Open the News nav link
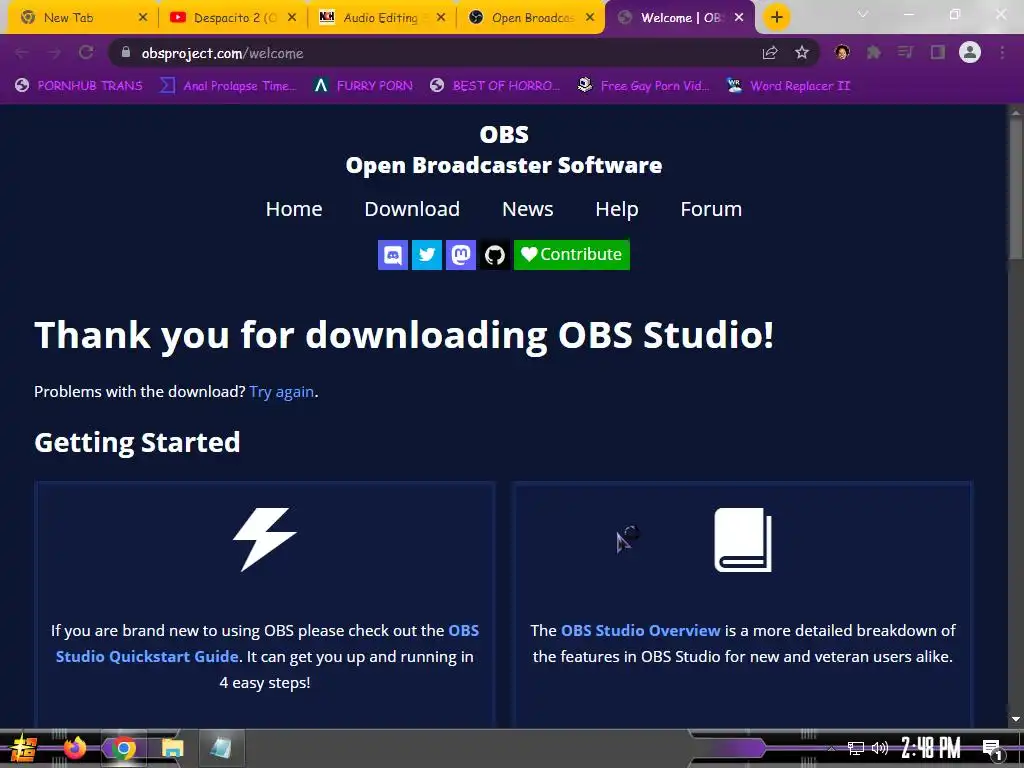This screenshot has height=768, width=1024. point(528,209)
